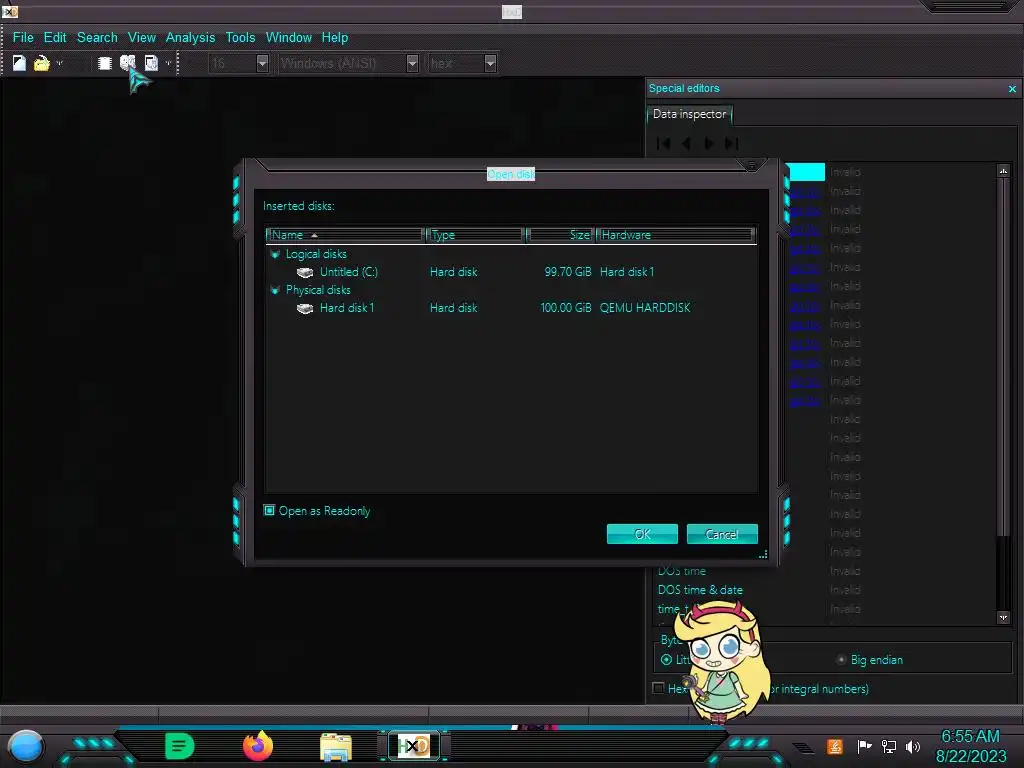Open the green notes app in taskbar
Image resolution: width=1024 pixels, height=768 pixels.
[x=179, y=746]
